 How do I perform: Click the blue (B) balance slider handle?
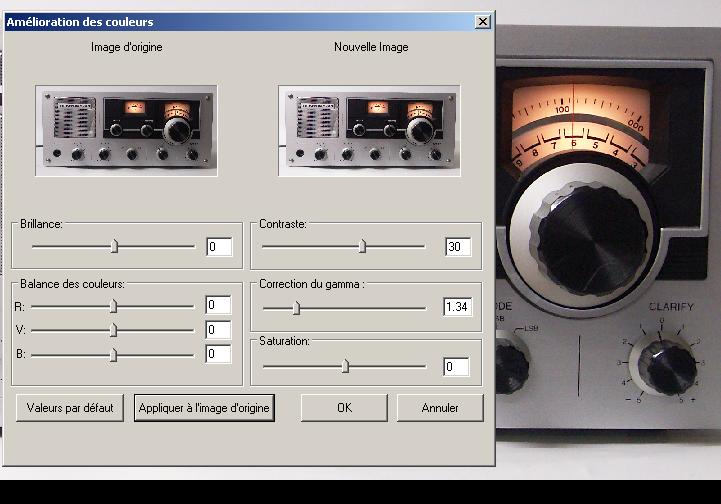[x=113, y=354]
